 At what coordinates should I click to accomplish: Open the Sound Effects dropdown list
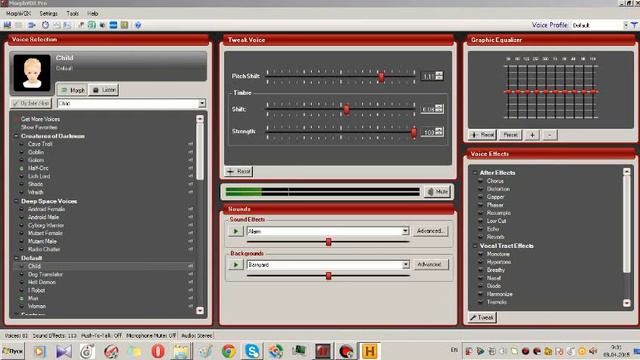405,231
